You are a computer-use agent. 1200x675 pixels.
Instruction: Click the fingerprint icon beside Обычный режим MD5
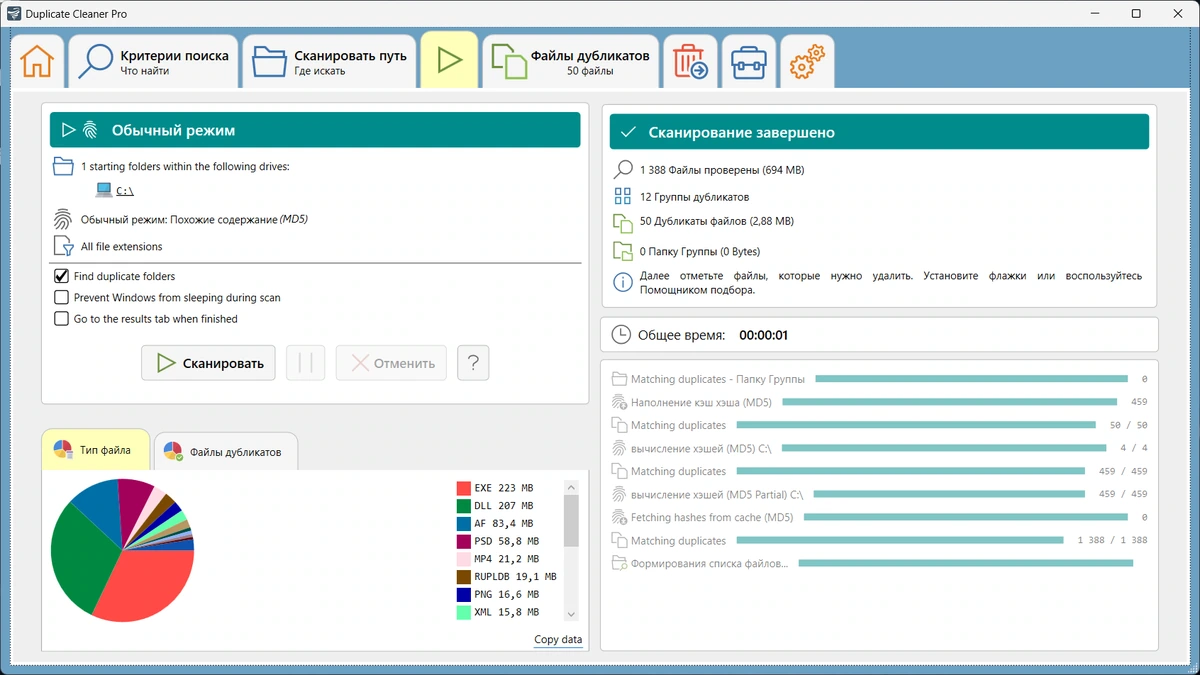click(63, 219)
